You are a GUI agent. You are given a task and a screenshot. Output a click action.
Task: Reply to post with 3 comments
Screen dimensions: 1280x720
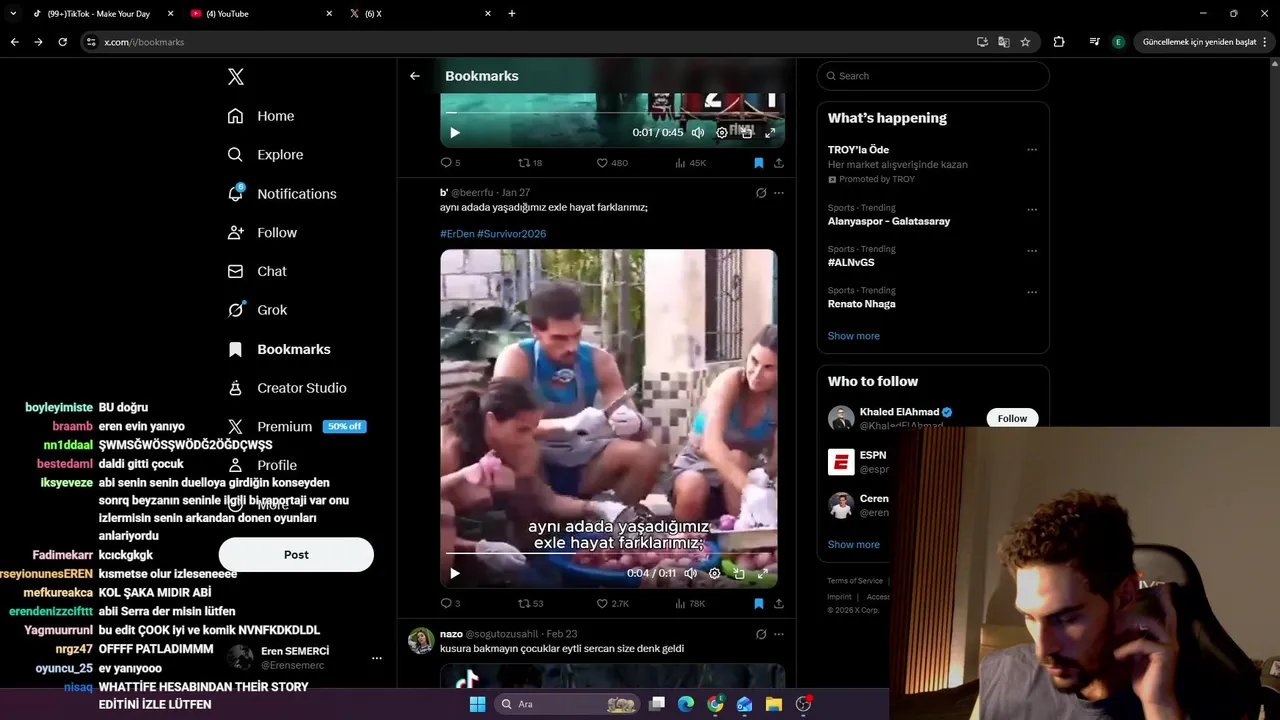pos(451,604)
